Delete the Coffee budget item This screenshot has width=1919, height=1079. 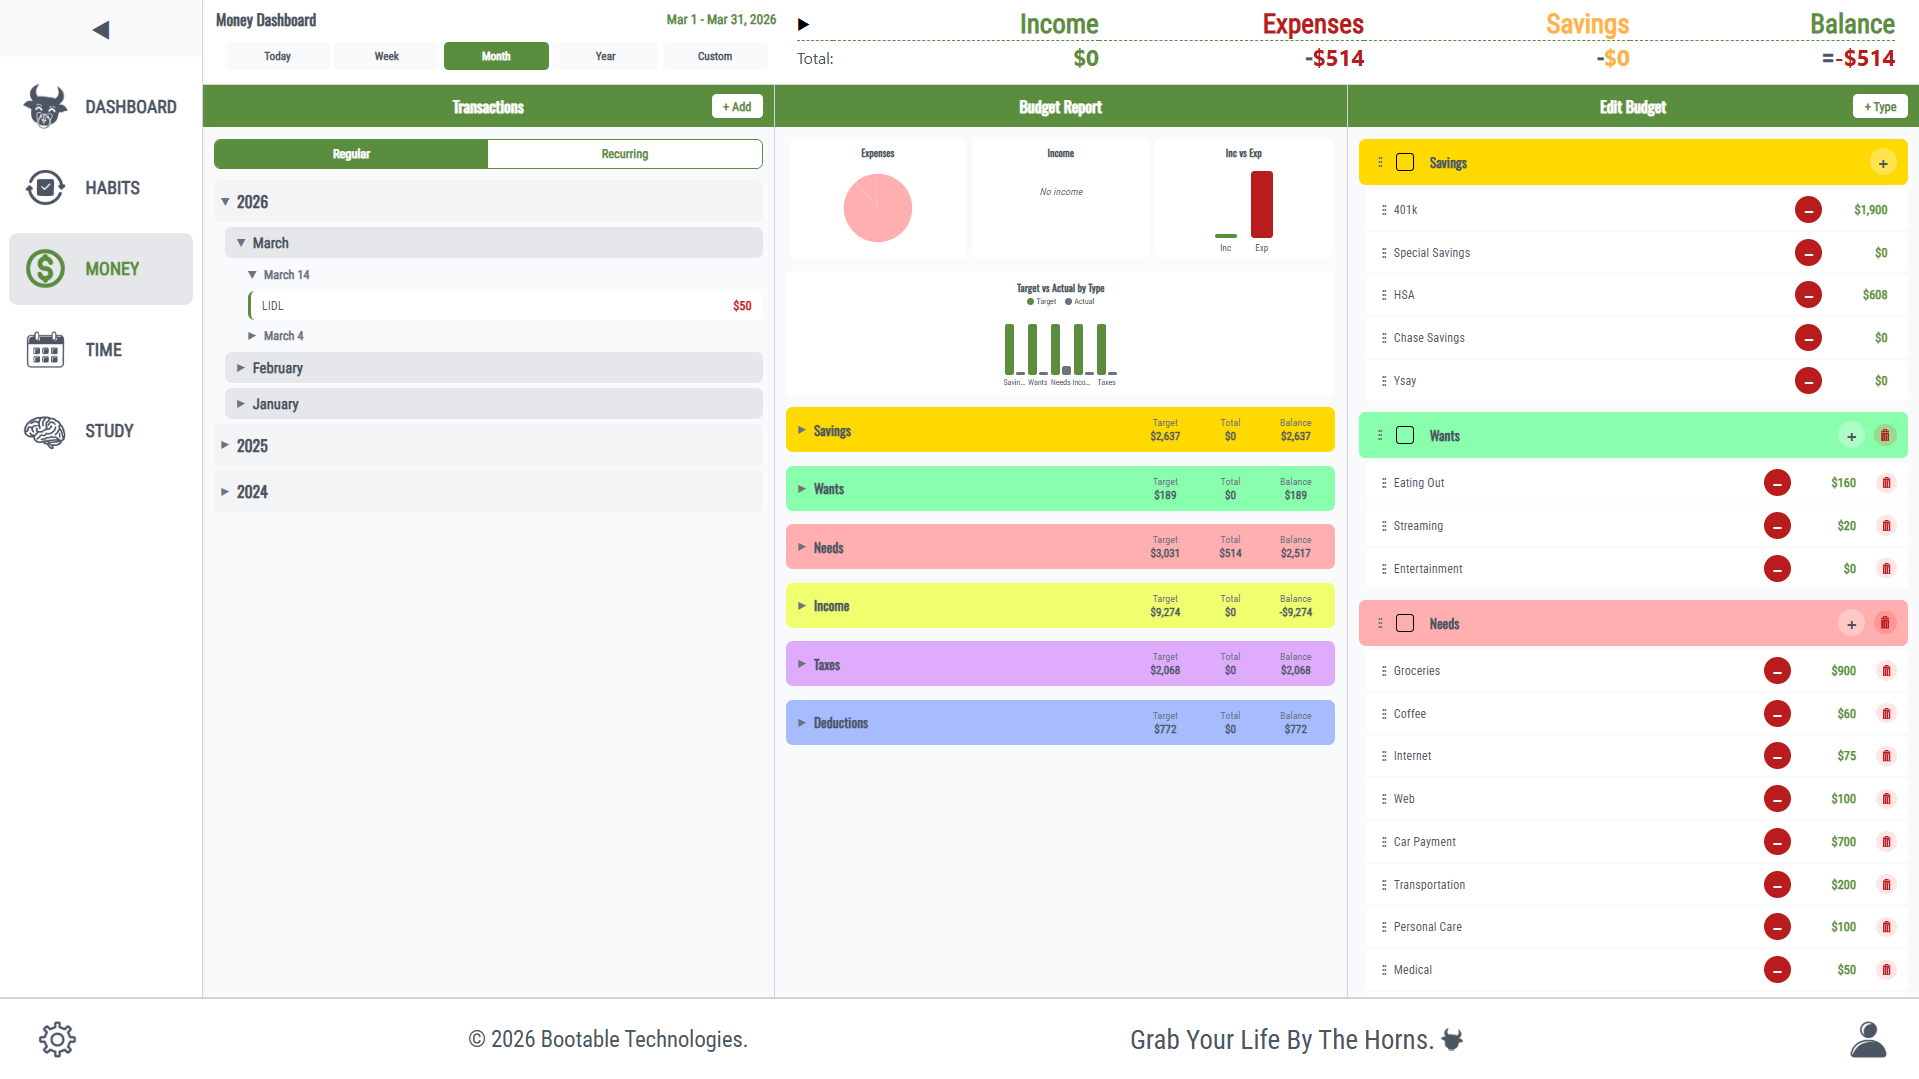(x=1886, y=714)
